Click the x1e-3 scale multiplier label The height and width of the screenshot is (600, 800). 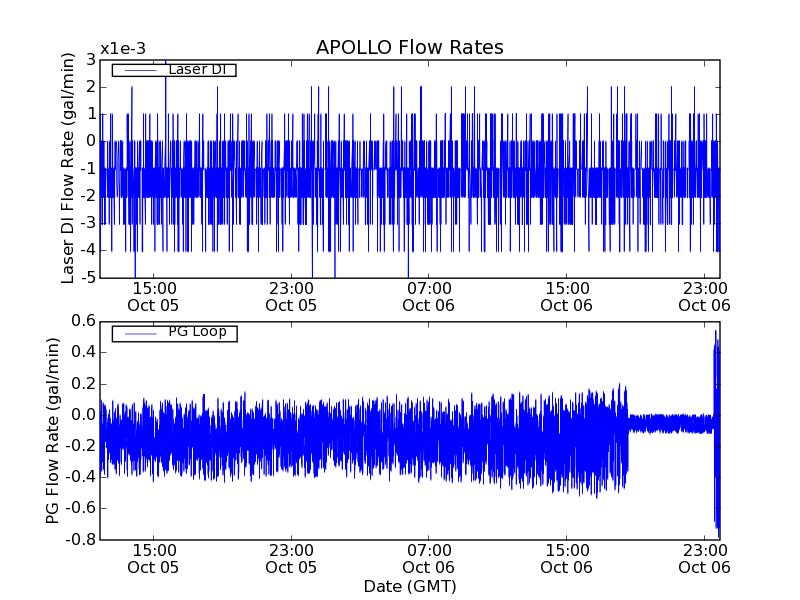[123, 49]
